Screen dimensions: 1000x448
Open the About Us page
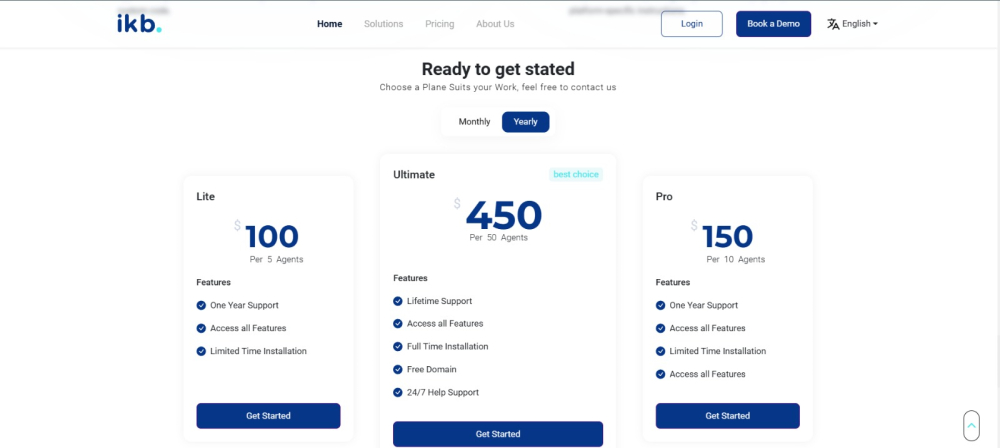tap(495, 24)
